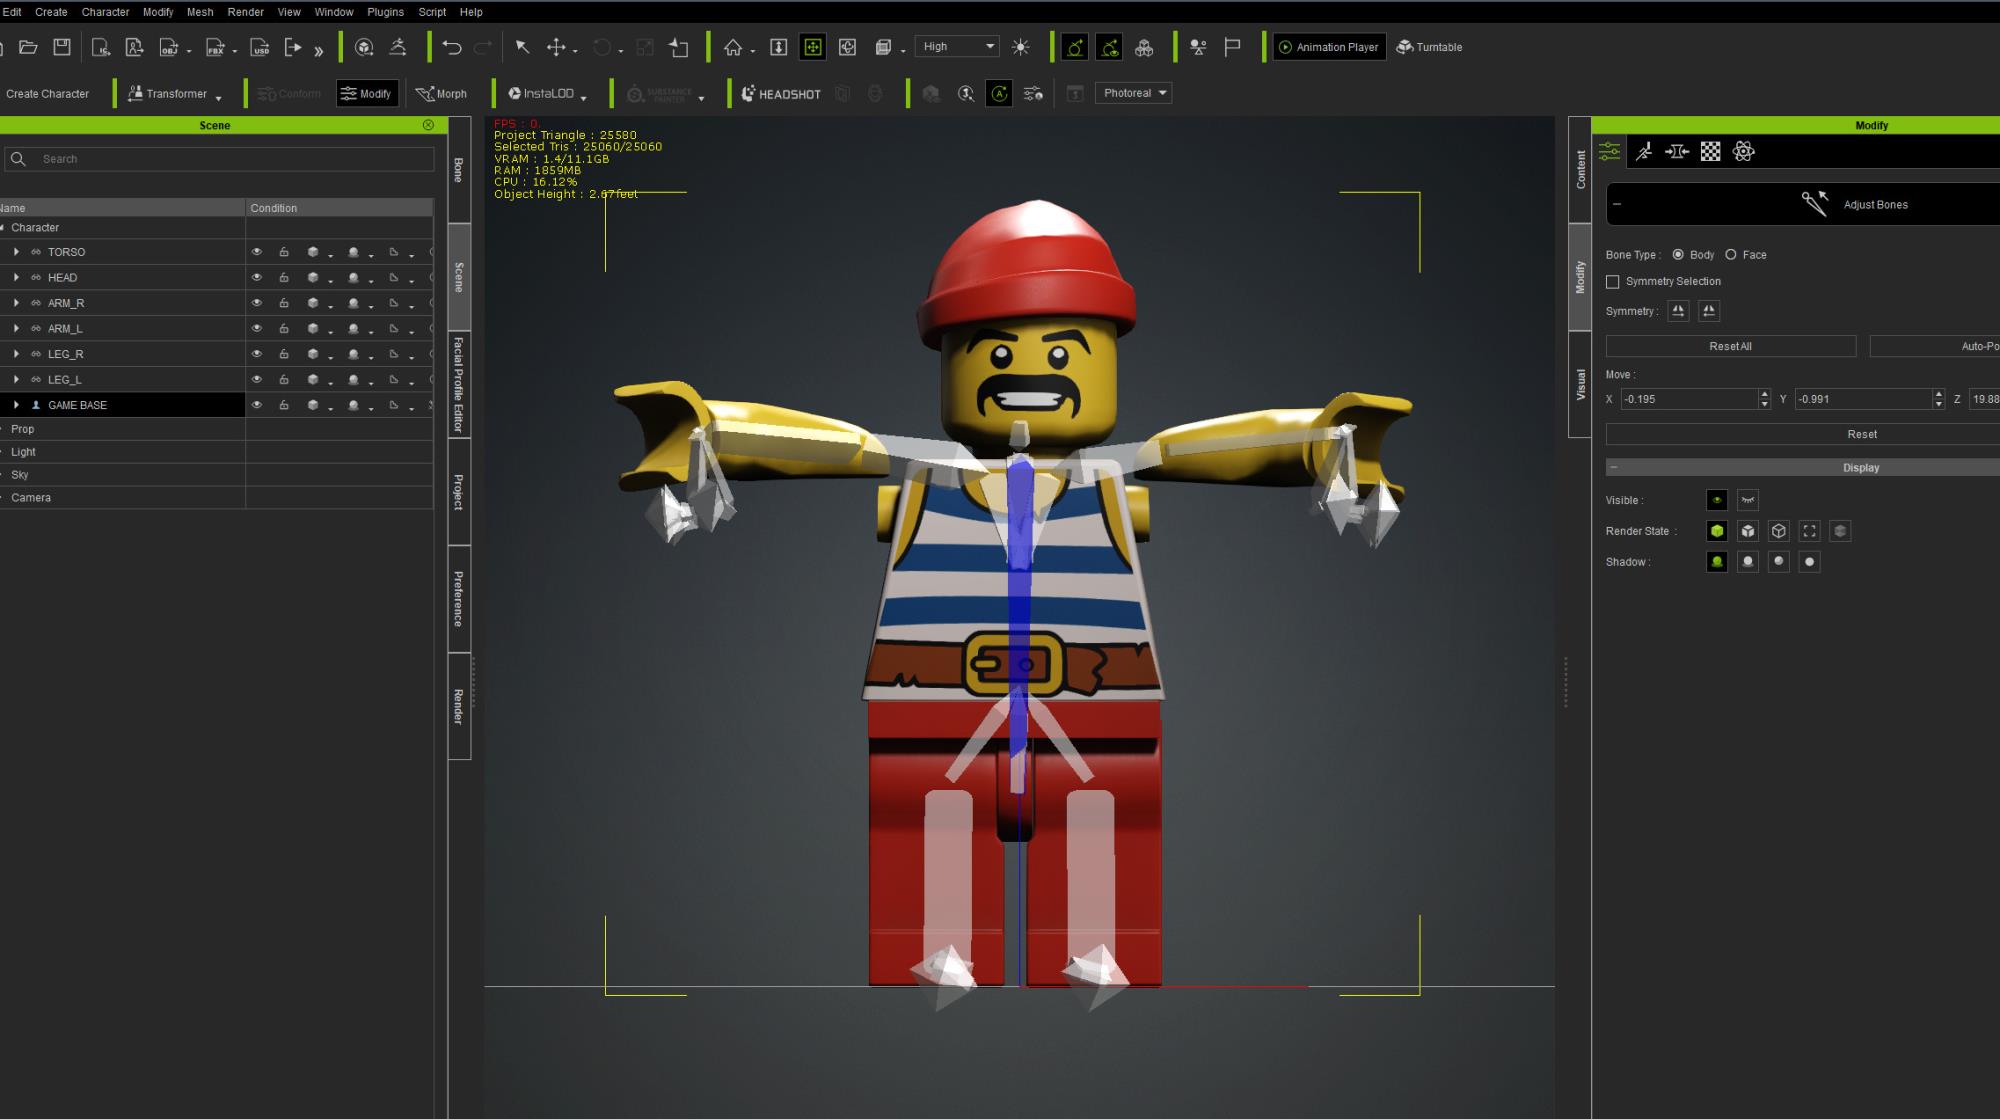Screen dimensions: 2000x1119
Task: Click the Move X input field
Action: (x=1689, y=399)
